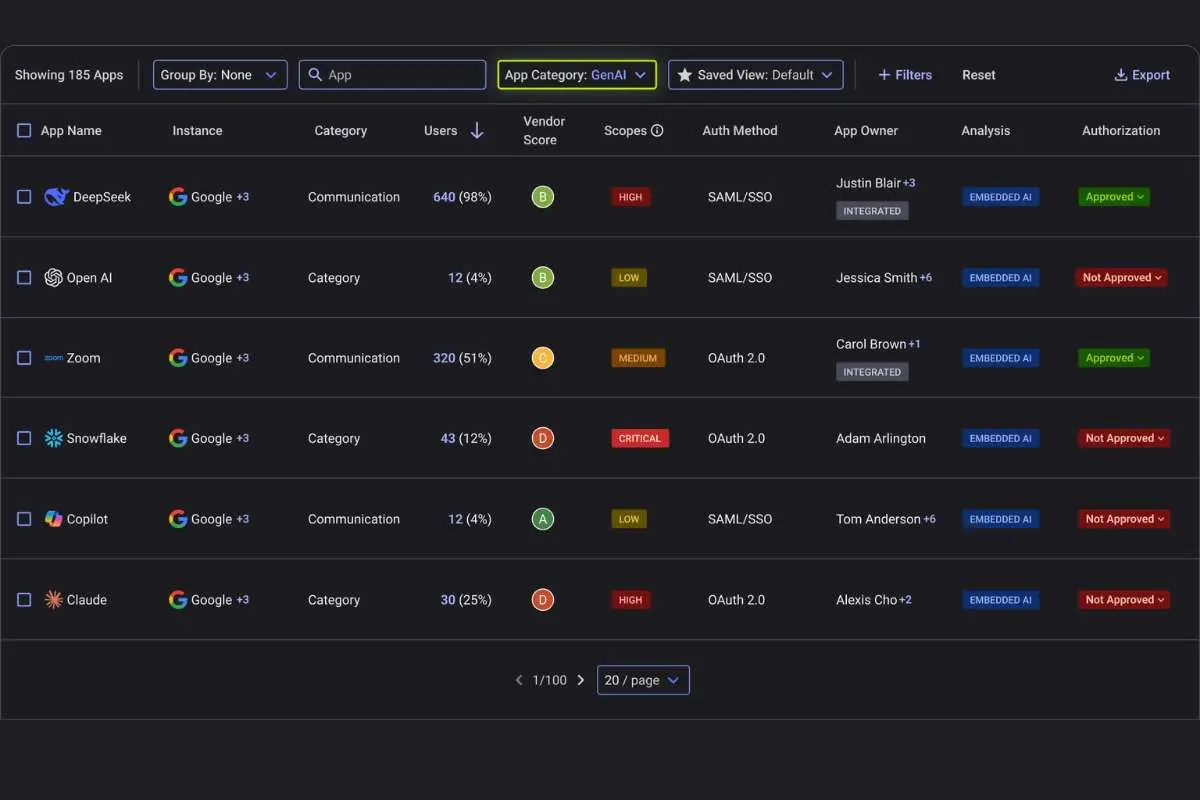This screenshot has height=800, width=1200.
Task: Click Open AI vendor score B badge
Action: 542,278
